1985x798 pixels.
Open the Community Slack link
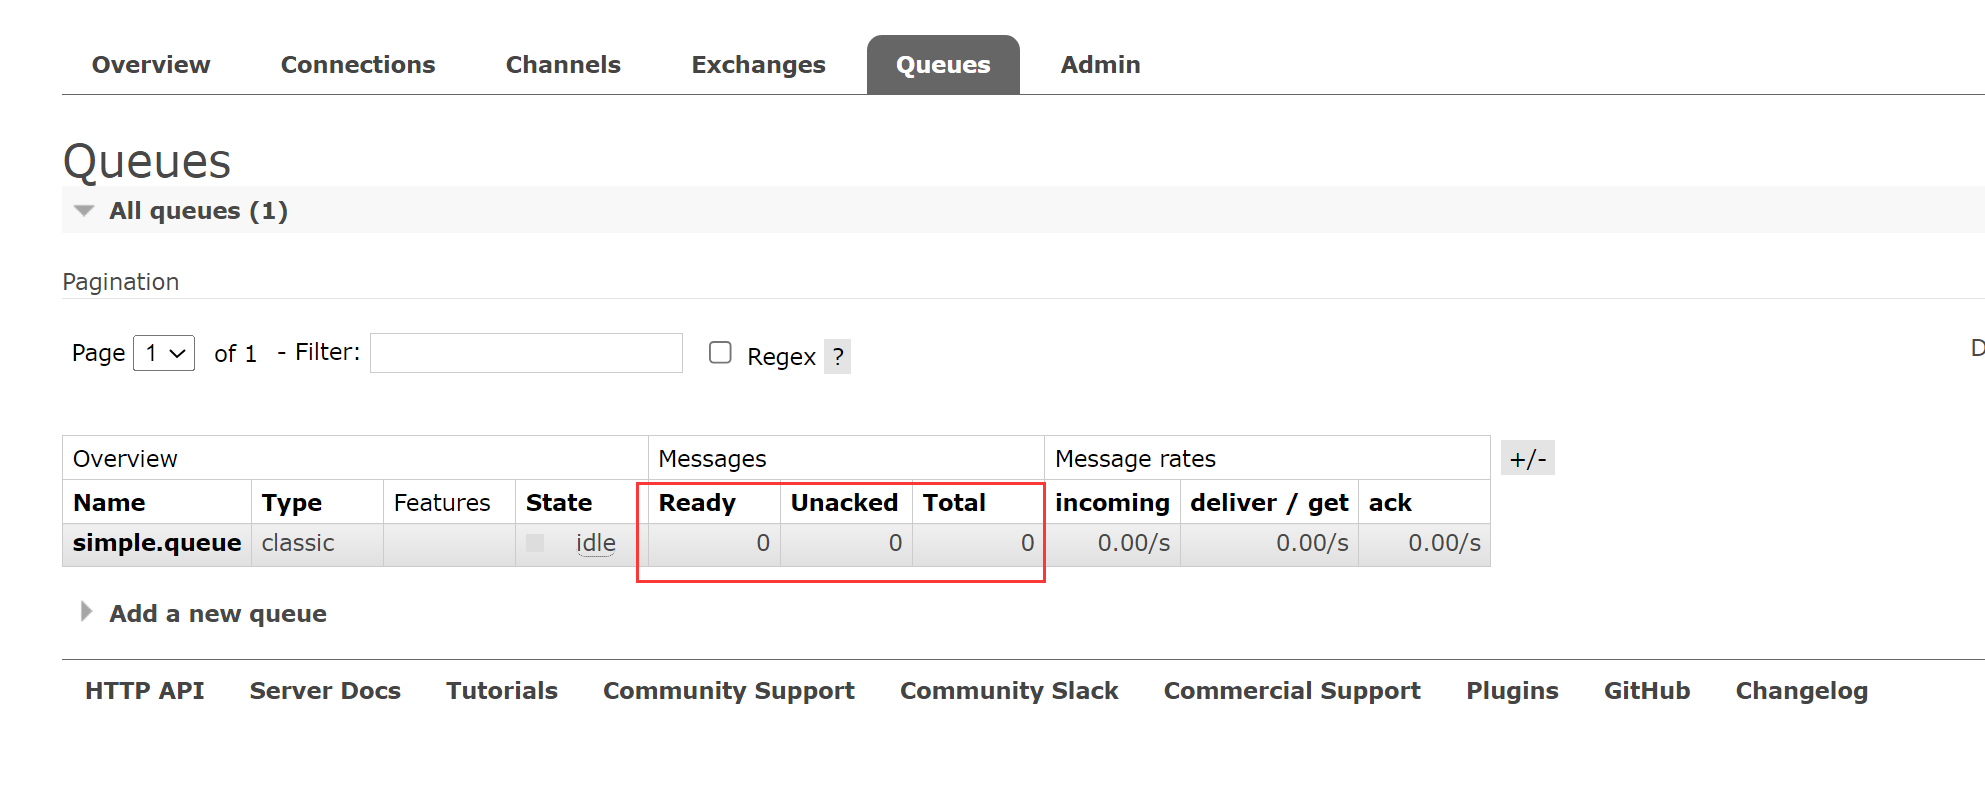(x=1009, y=691)
